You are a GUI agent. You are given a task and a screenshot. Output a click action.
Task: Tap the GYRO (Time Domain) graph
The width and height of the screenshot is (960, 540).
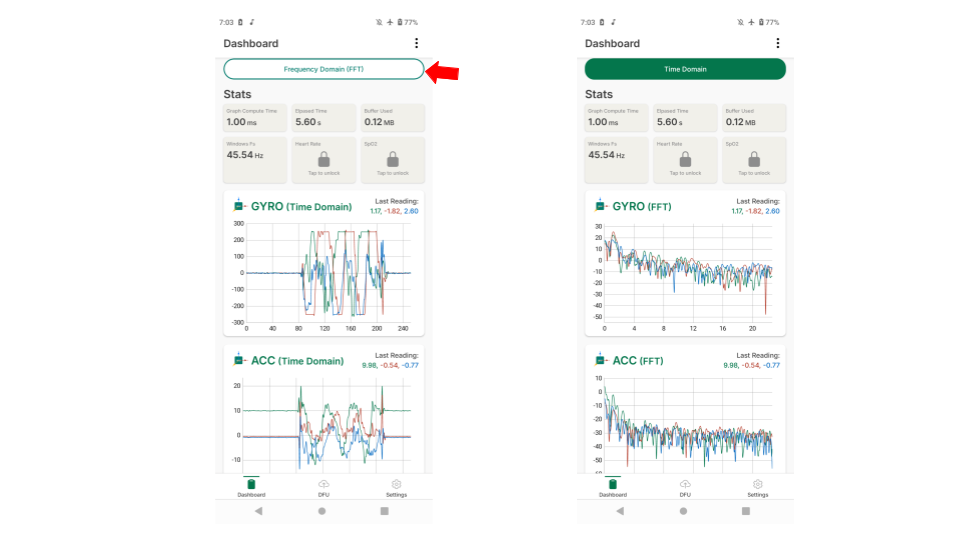click(x=324, y=272)
